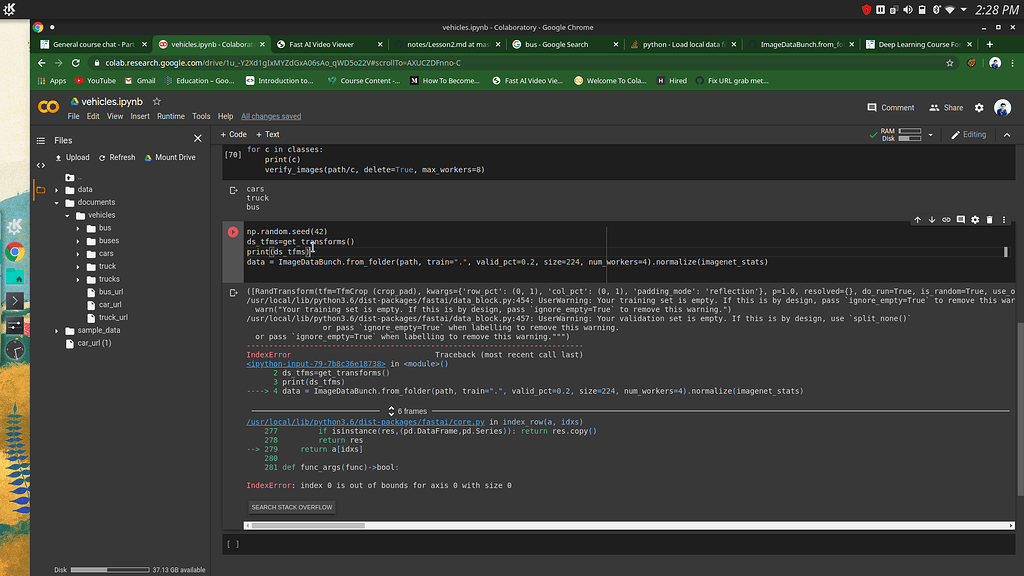
Task: Expand the bus folder
Action: [x=77, y=227]
